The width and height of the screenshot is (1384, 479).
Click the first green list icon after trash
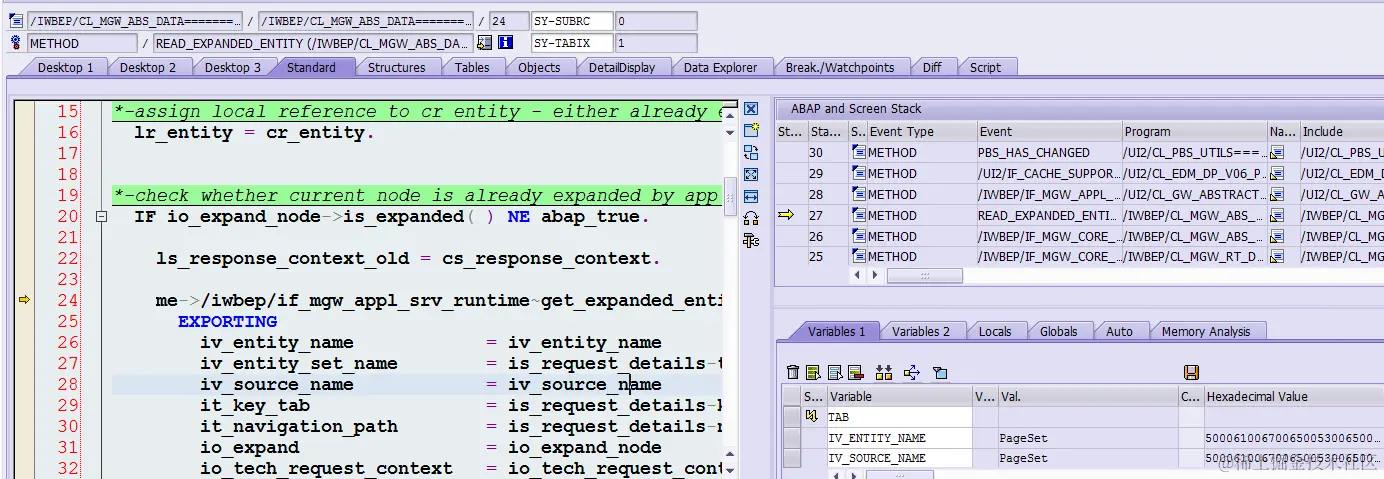coord(813,372)
